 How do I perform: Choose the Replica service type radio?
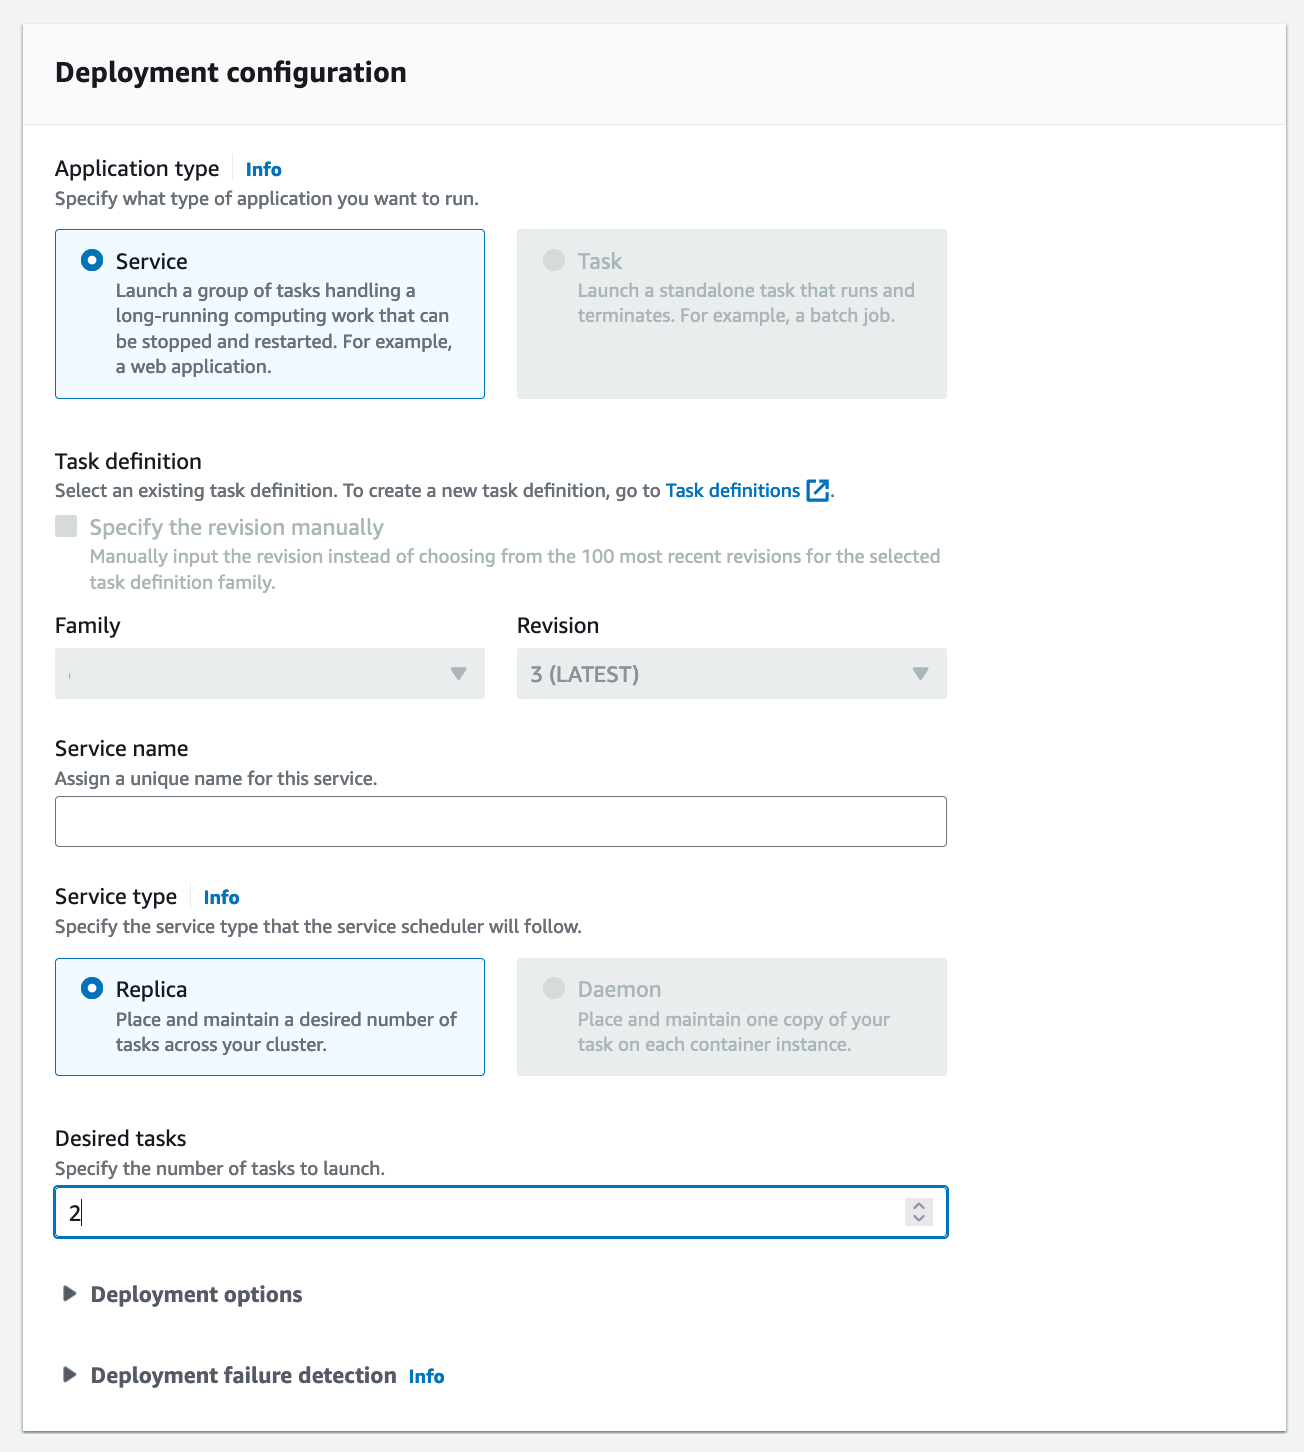coord(92,989)
